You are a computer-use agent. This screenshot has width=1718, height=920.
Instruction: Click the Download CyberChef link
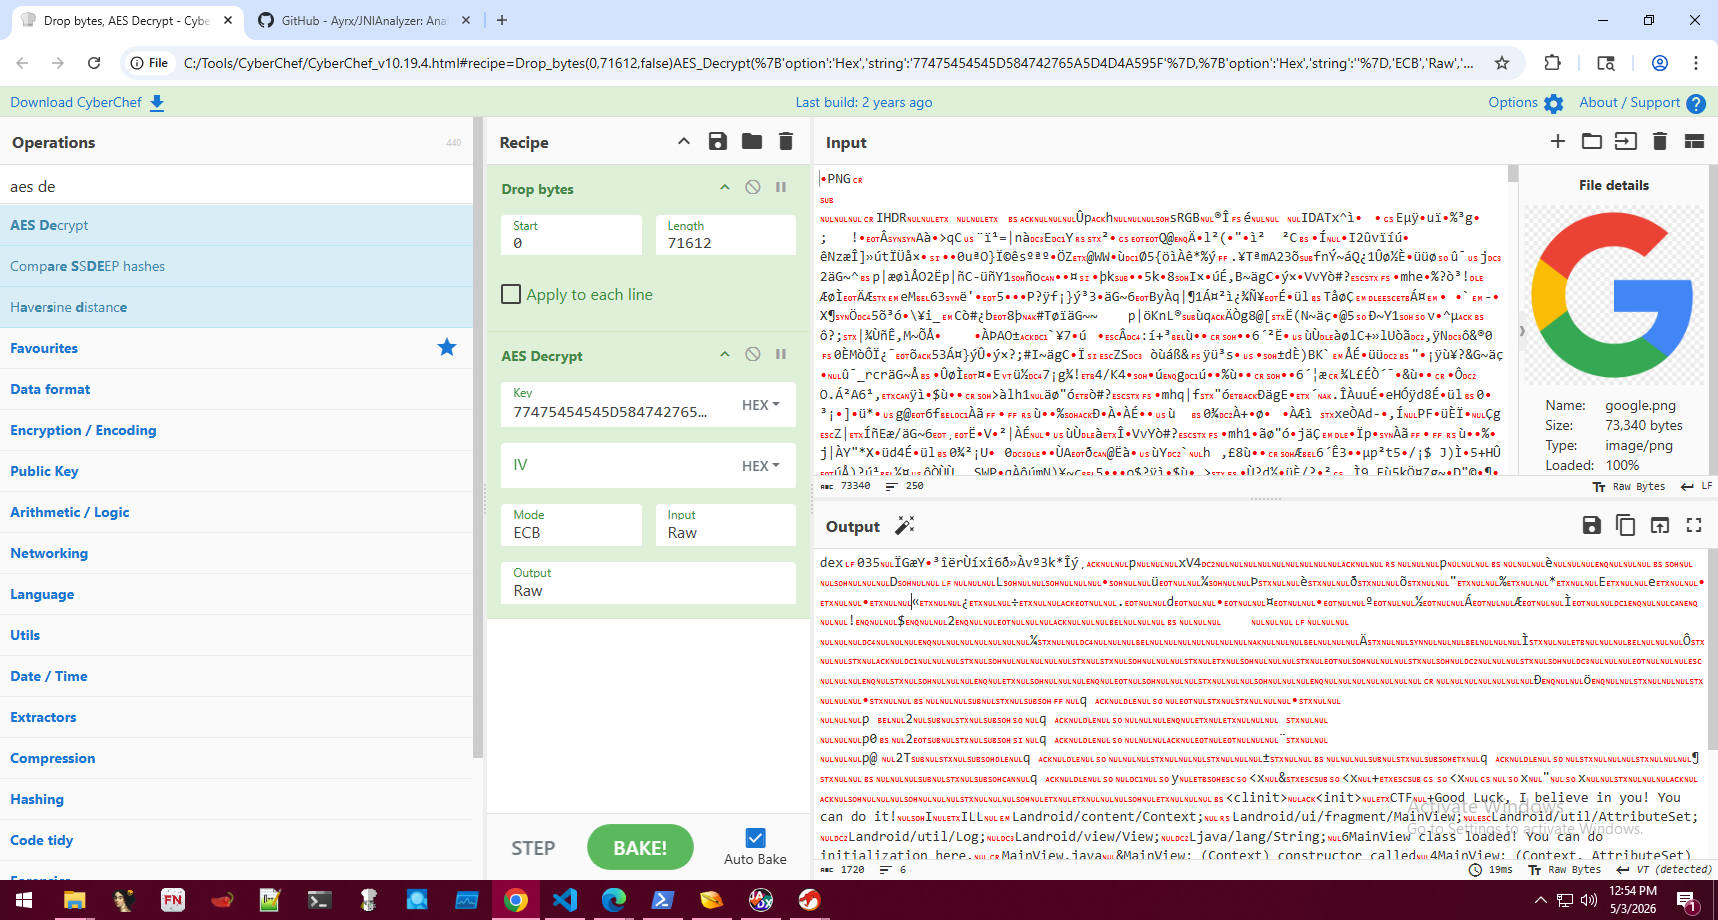(76, 102)
